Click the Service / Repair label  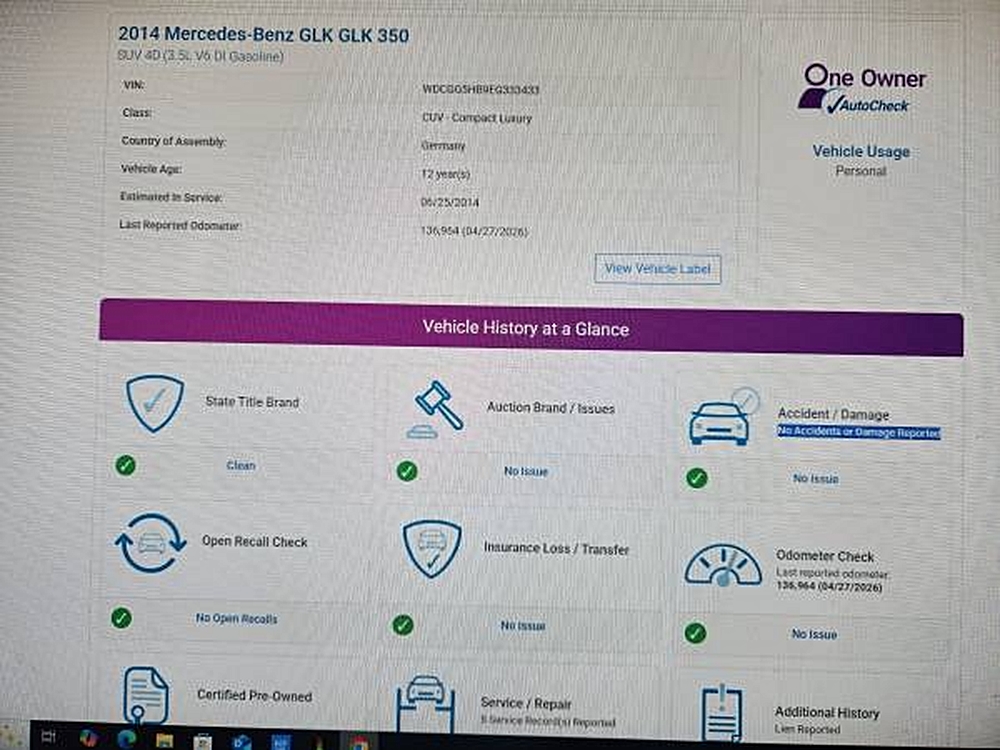click(x=526, y=703)
